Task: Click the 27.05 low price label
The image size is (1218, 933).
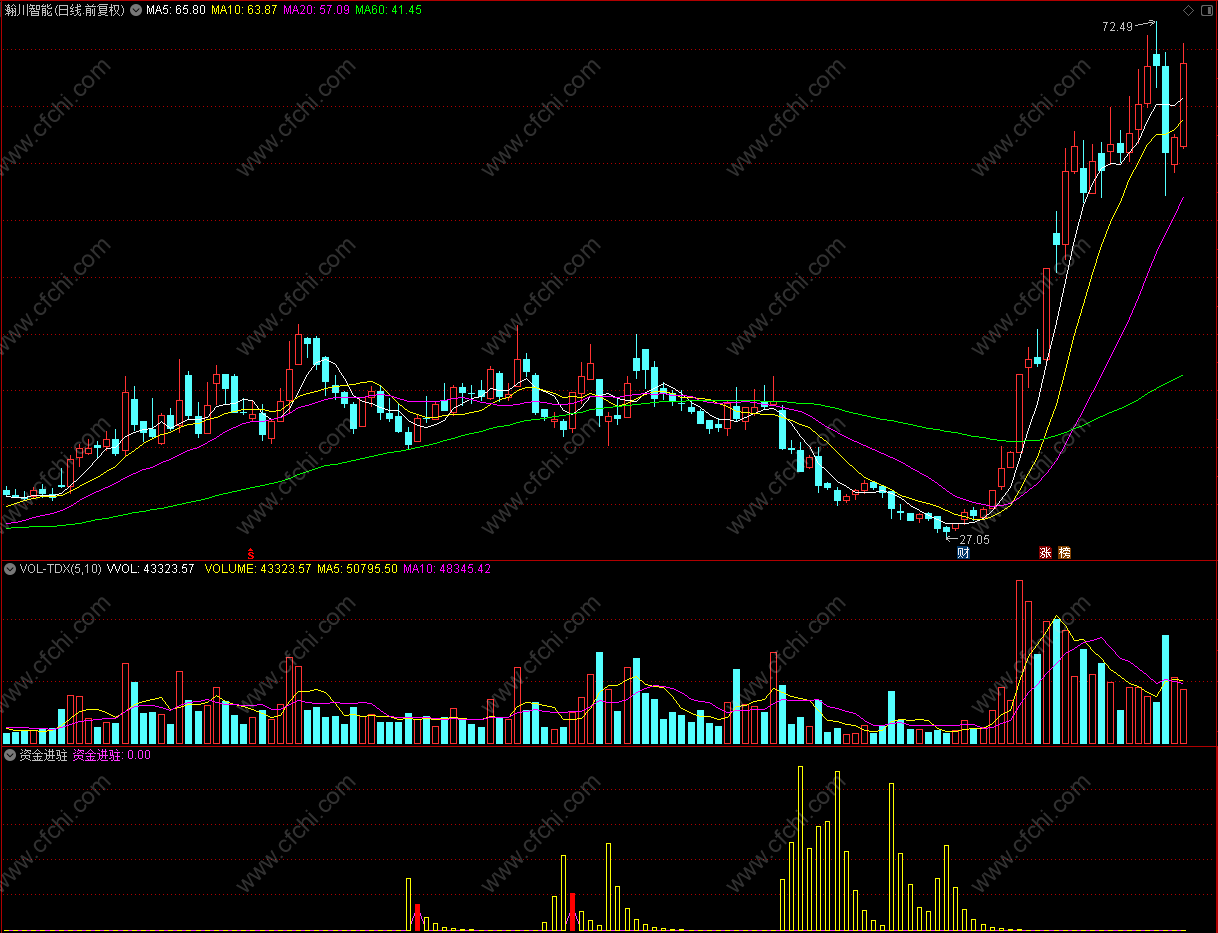Action: 974,539
